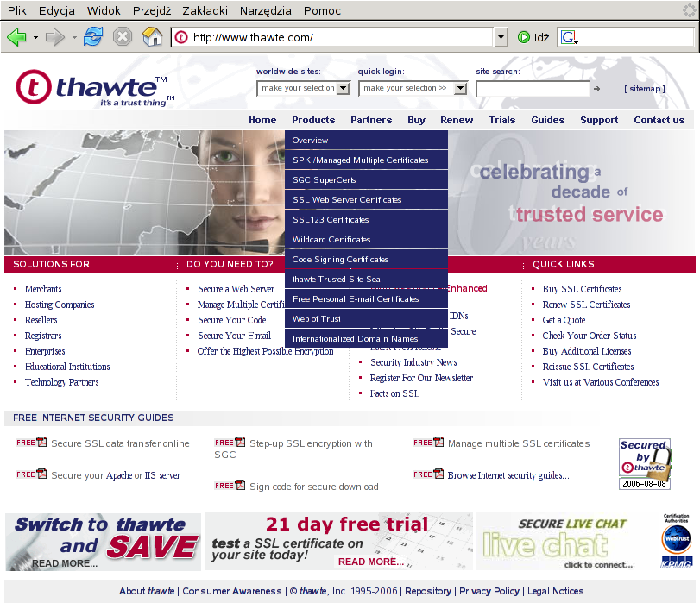The height and width of the screenshot is (603, 700).
Task: Click the Trials navigation link
Action: pyautogui.click(x=502, y=120)
